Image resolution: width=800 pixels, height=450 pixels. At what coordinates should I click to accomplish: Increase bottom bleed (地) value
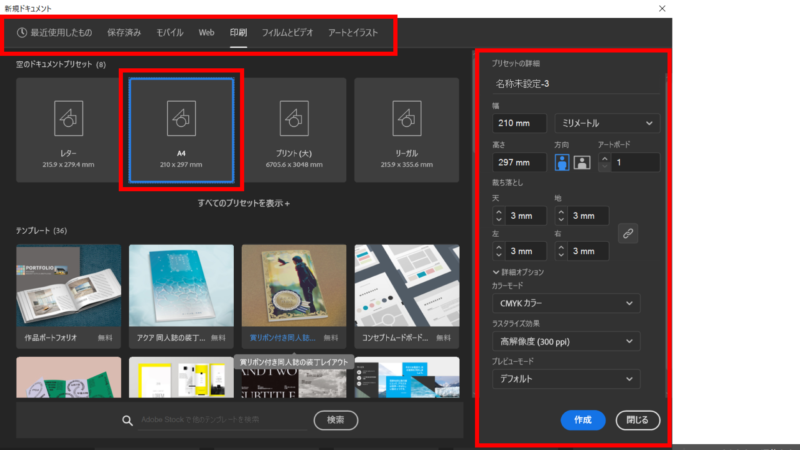click(x=561, y=212)
